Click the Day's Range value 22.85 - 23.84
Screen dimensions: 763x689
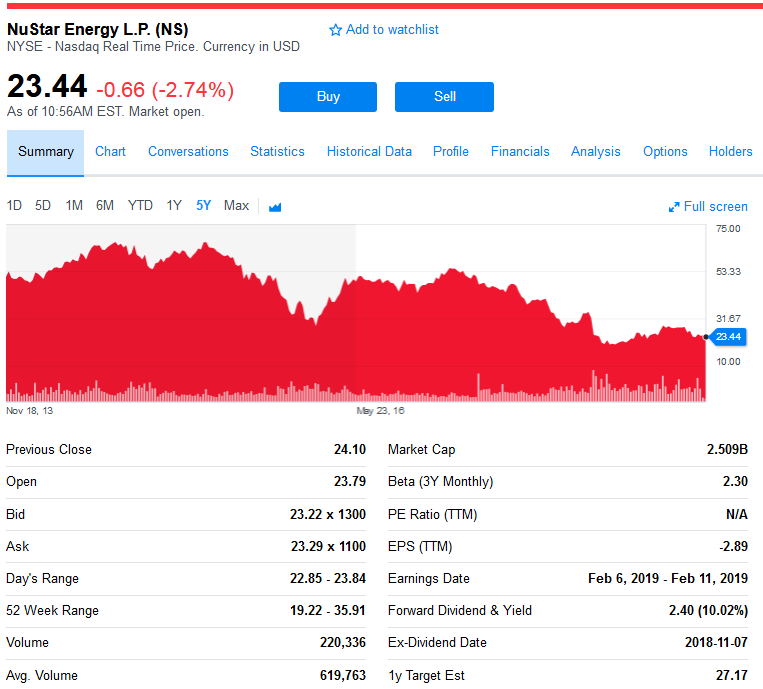(x=328, y=579)
